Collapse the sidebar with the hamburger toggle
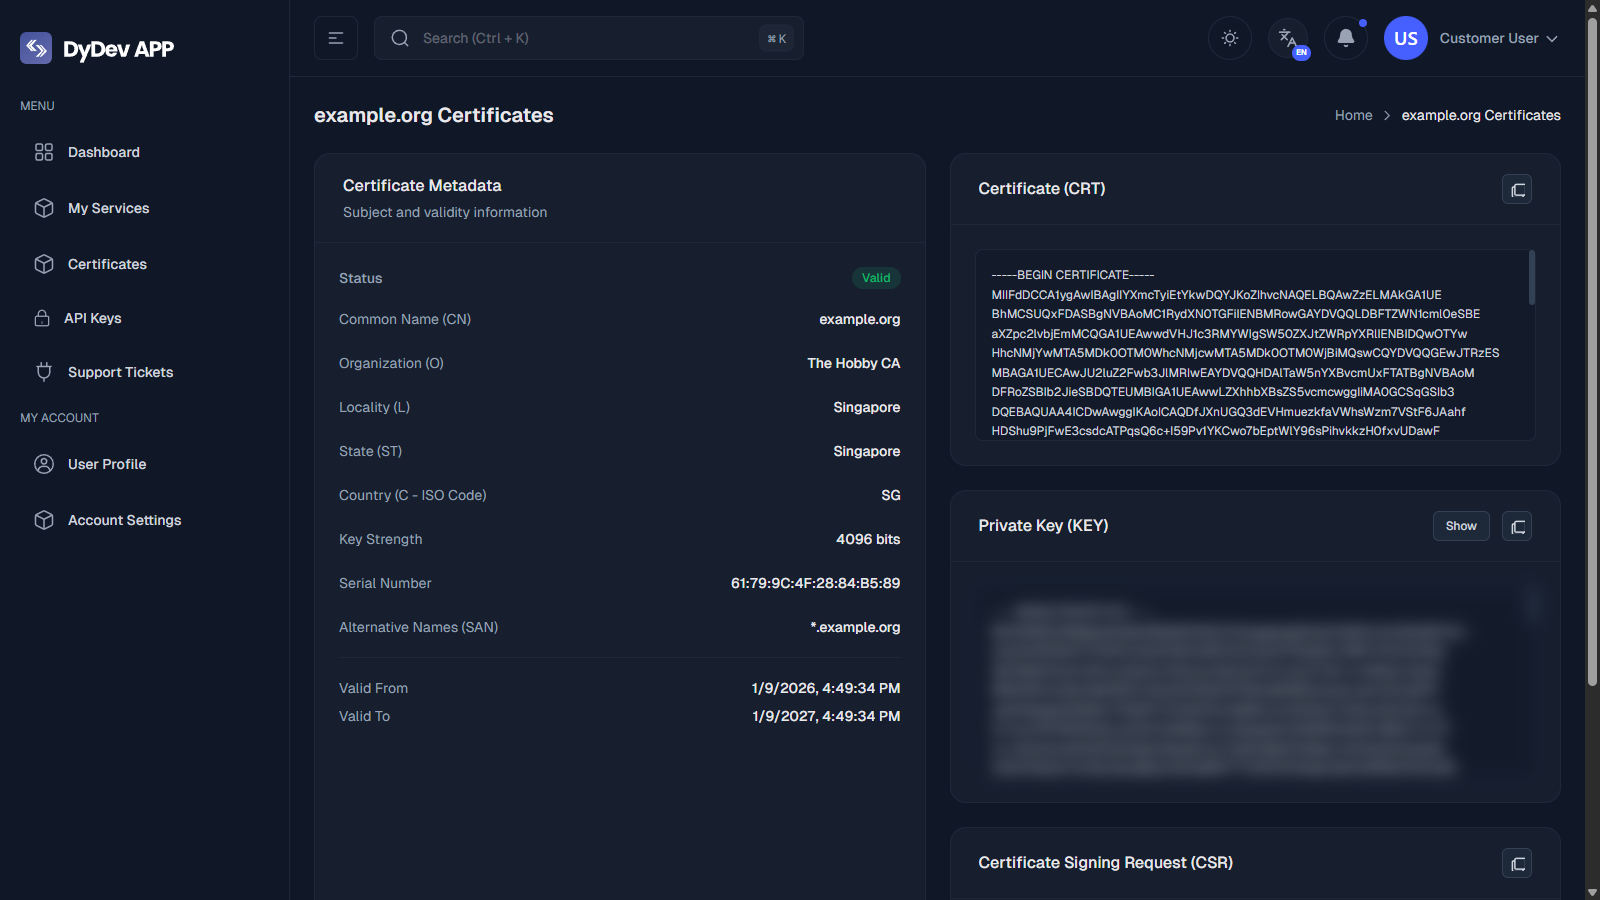1600x900 pixels. (336, 38)
